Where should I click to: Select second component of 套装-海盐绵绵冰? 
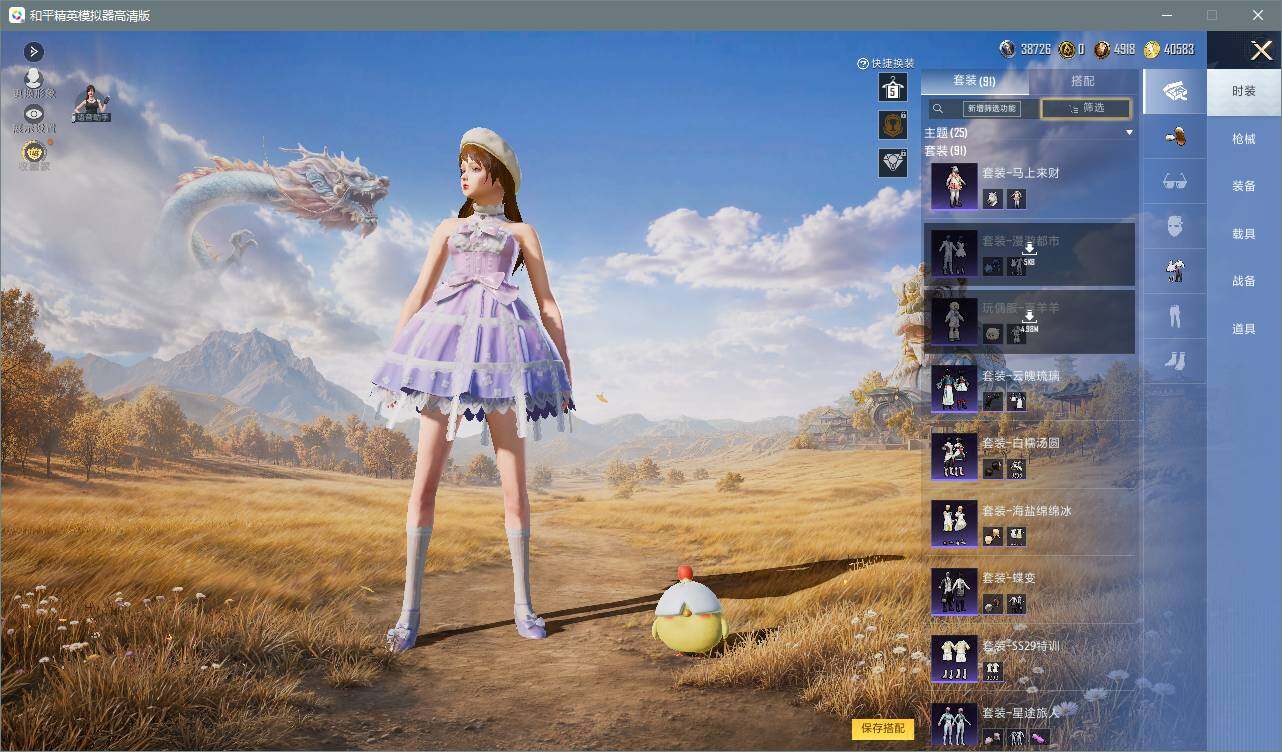1017,537
